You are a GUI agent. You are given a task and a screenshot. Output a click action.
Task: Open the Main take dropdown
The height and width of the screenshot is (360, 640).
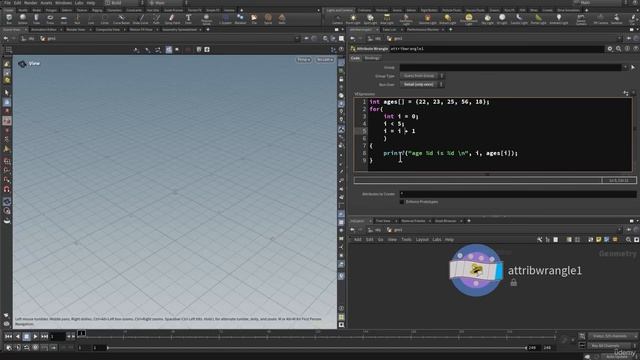pyautogui.click(x=601, y=2)
